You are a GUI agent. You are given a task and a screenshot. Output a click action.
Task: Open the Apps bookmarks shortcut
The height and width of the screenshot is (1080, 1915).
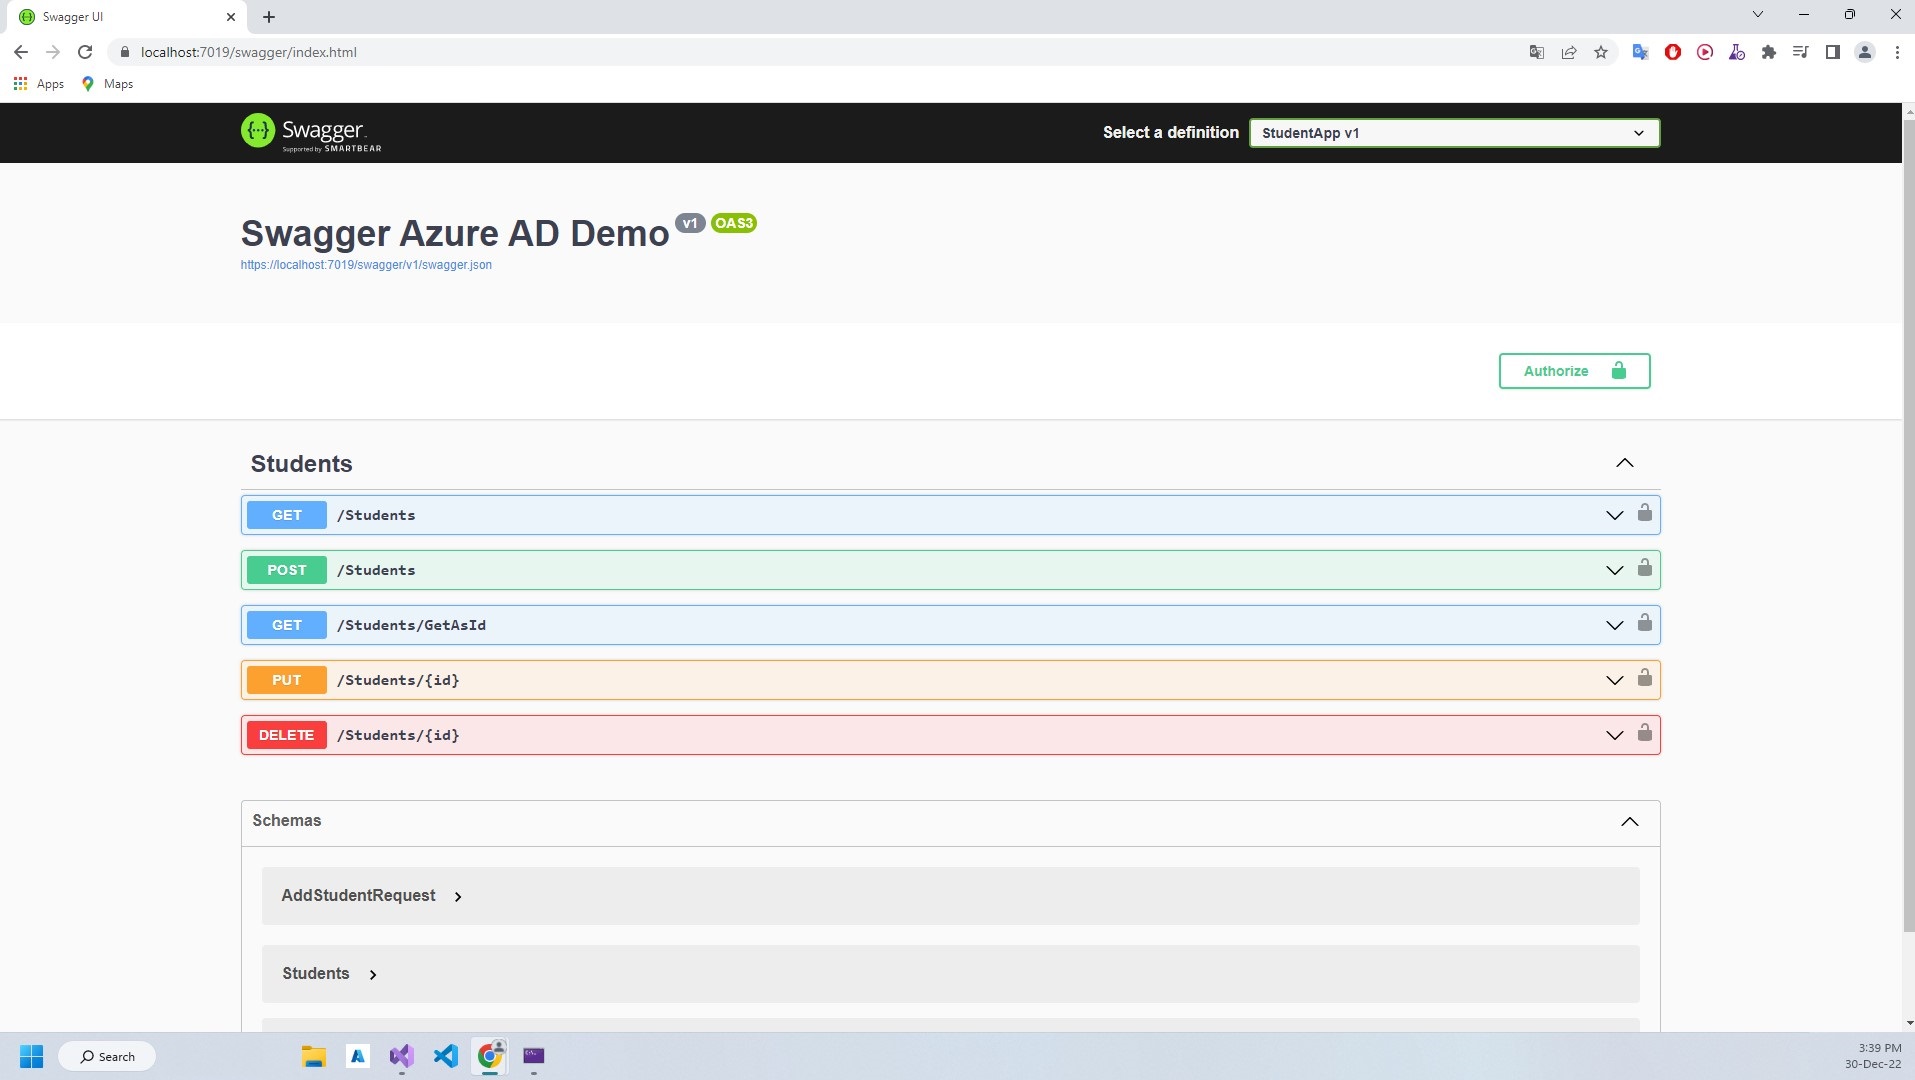pyautogui.click(x=39, y=84)
